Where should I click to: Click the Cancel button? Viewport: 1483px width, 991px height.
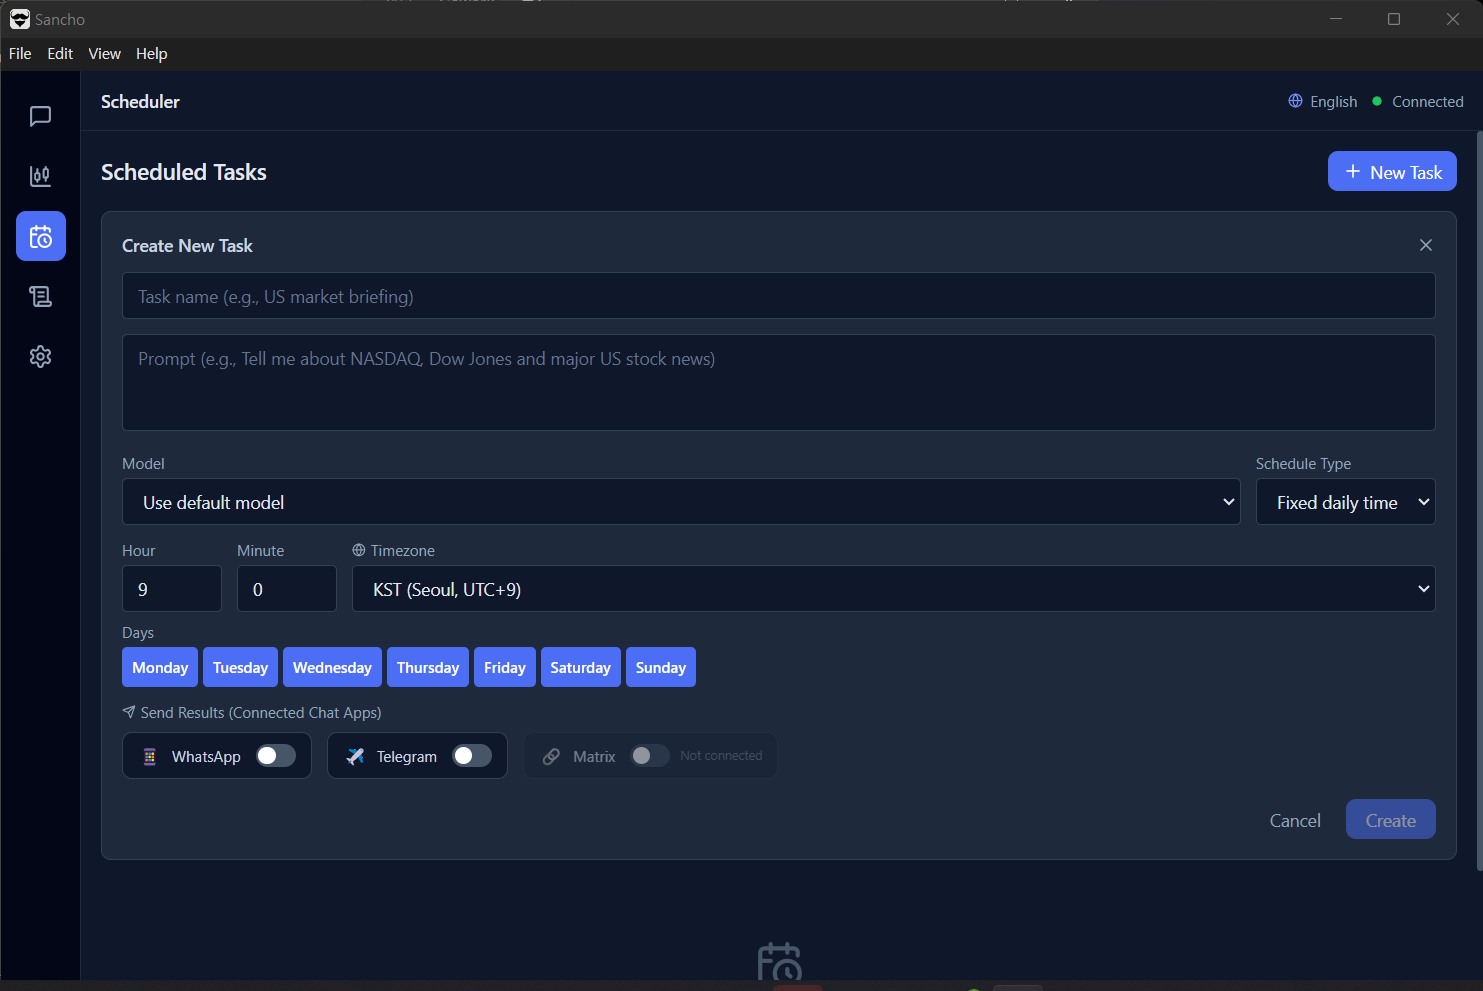coord(1295,820)
